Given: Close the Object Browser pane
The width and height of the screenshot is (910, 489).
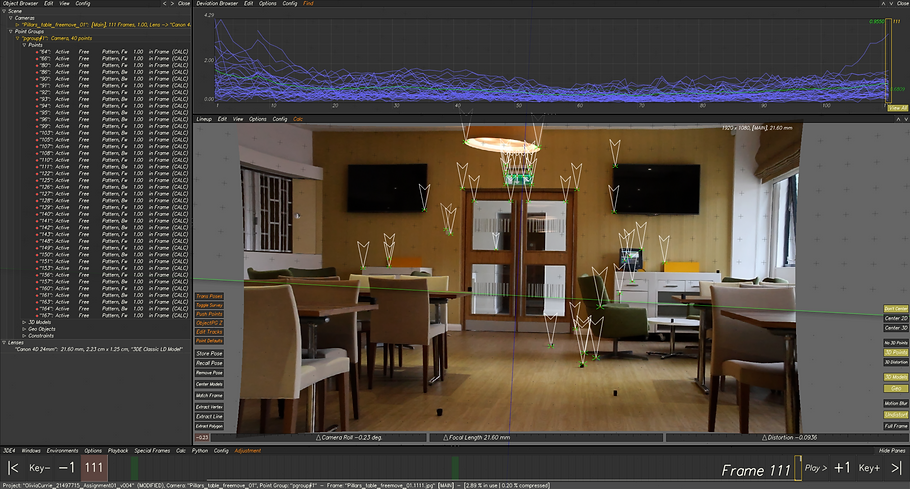Looking at the screenshot, I should point(184,3).
